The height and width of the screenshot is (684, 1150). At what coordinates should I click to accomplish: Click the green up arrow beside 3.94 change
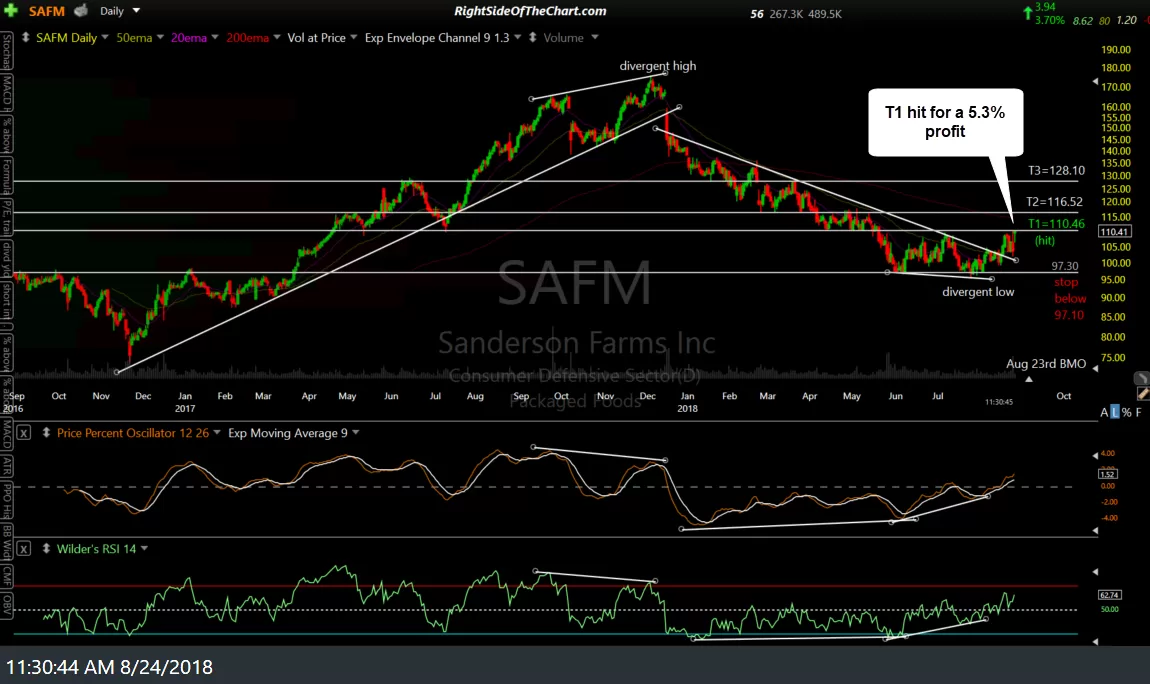point(1028,12)
